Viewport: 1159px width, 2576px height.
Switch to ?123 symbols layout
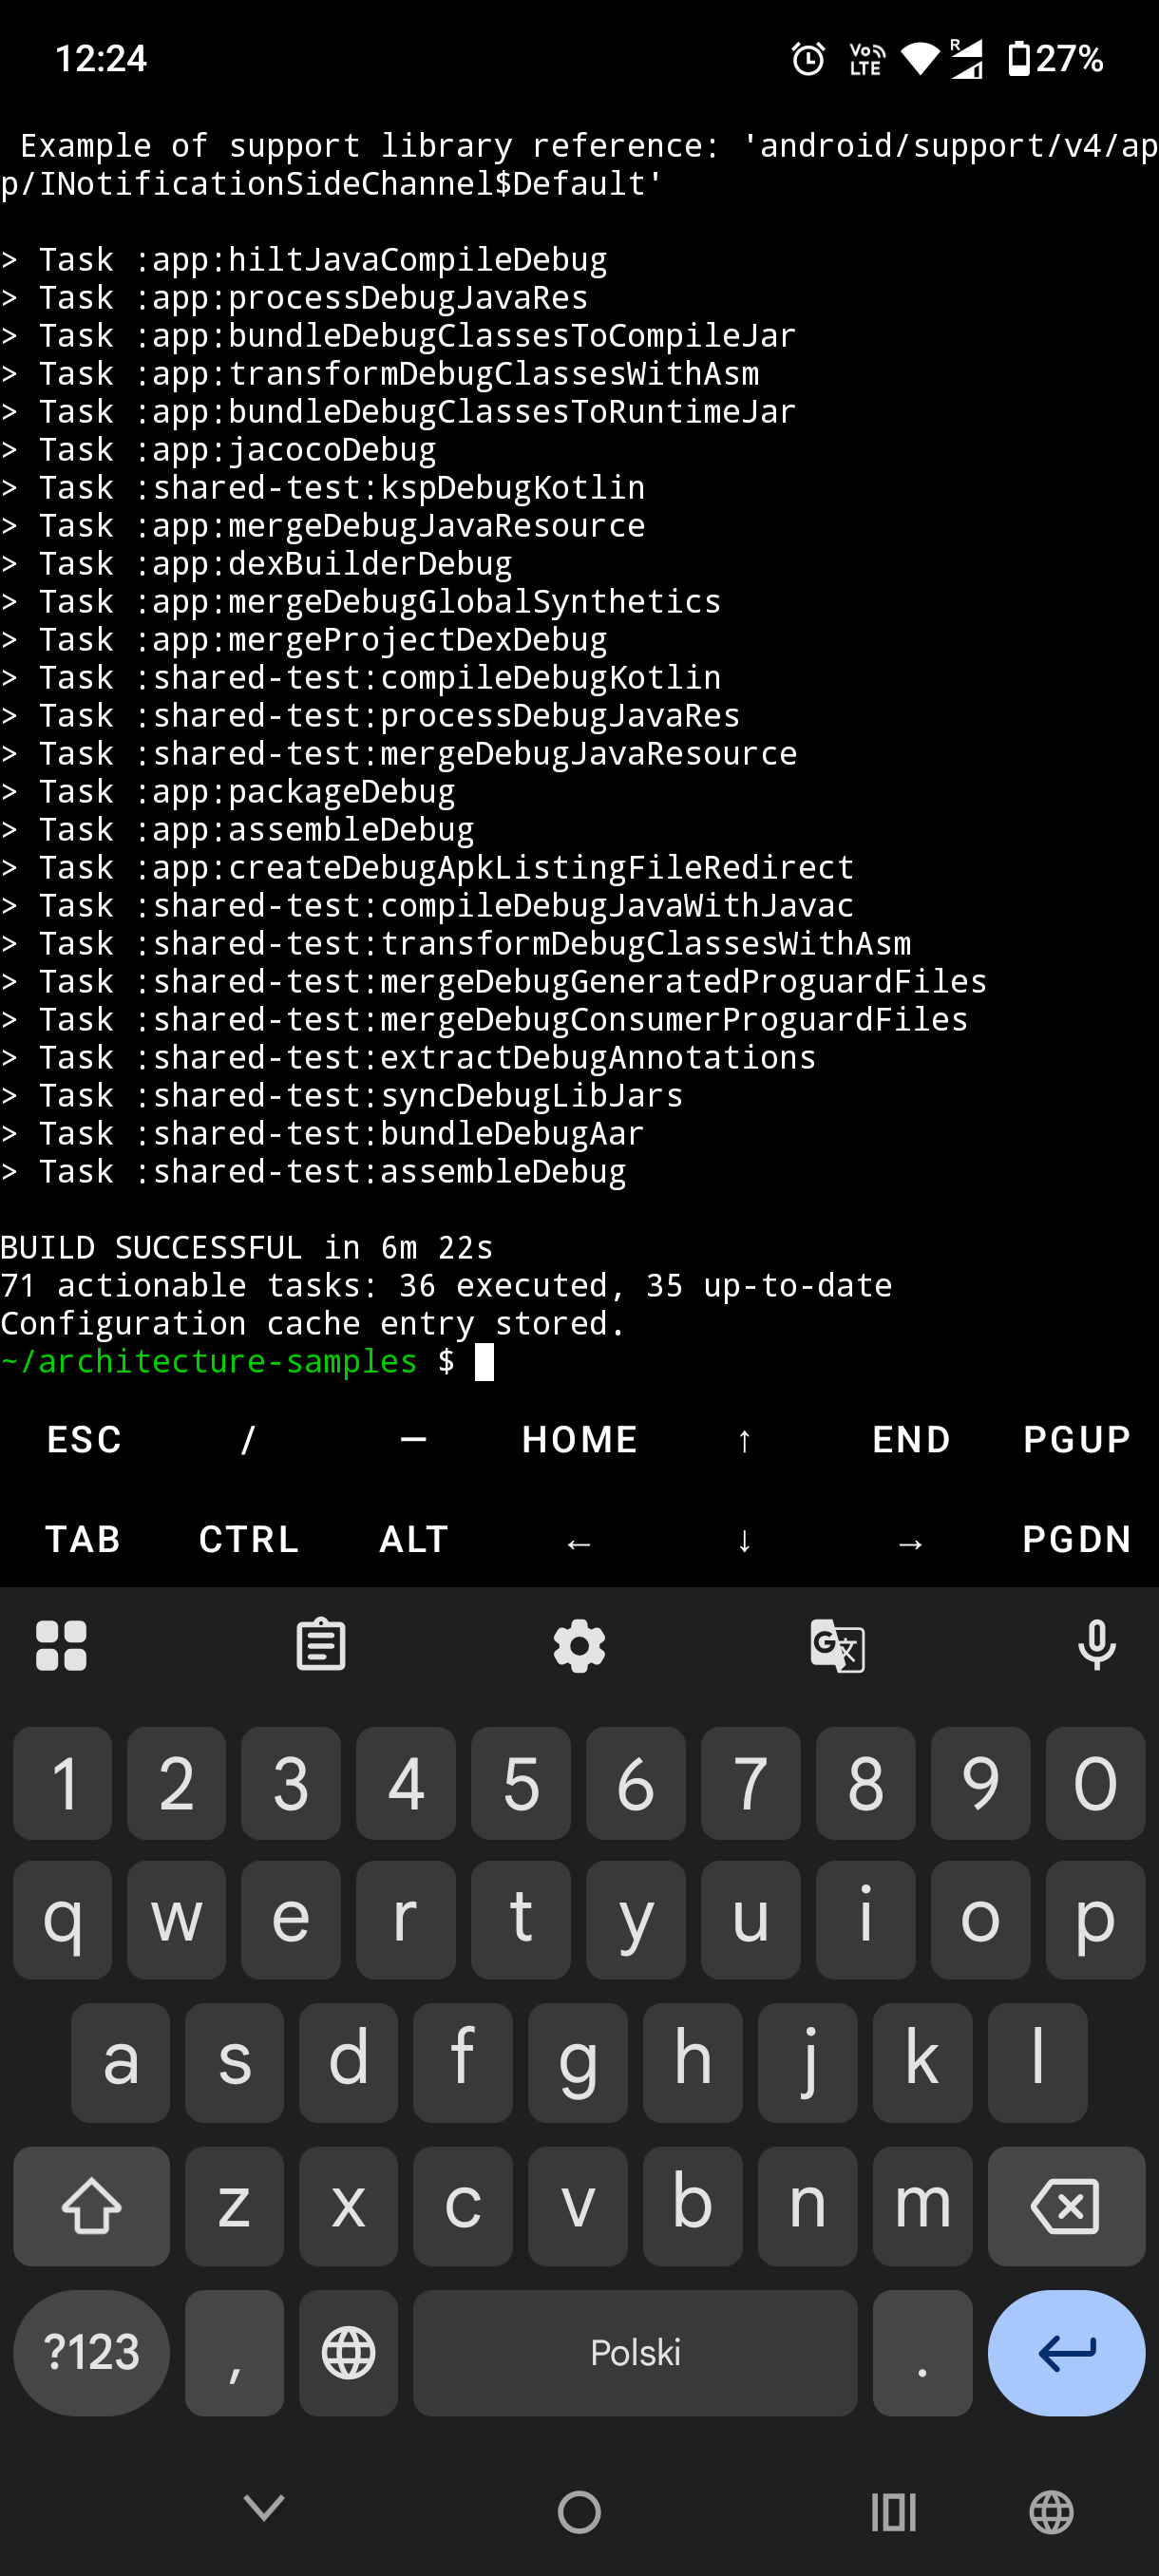coord(91,2352)
